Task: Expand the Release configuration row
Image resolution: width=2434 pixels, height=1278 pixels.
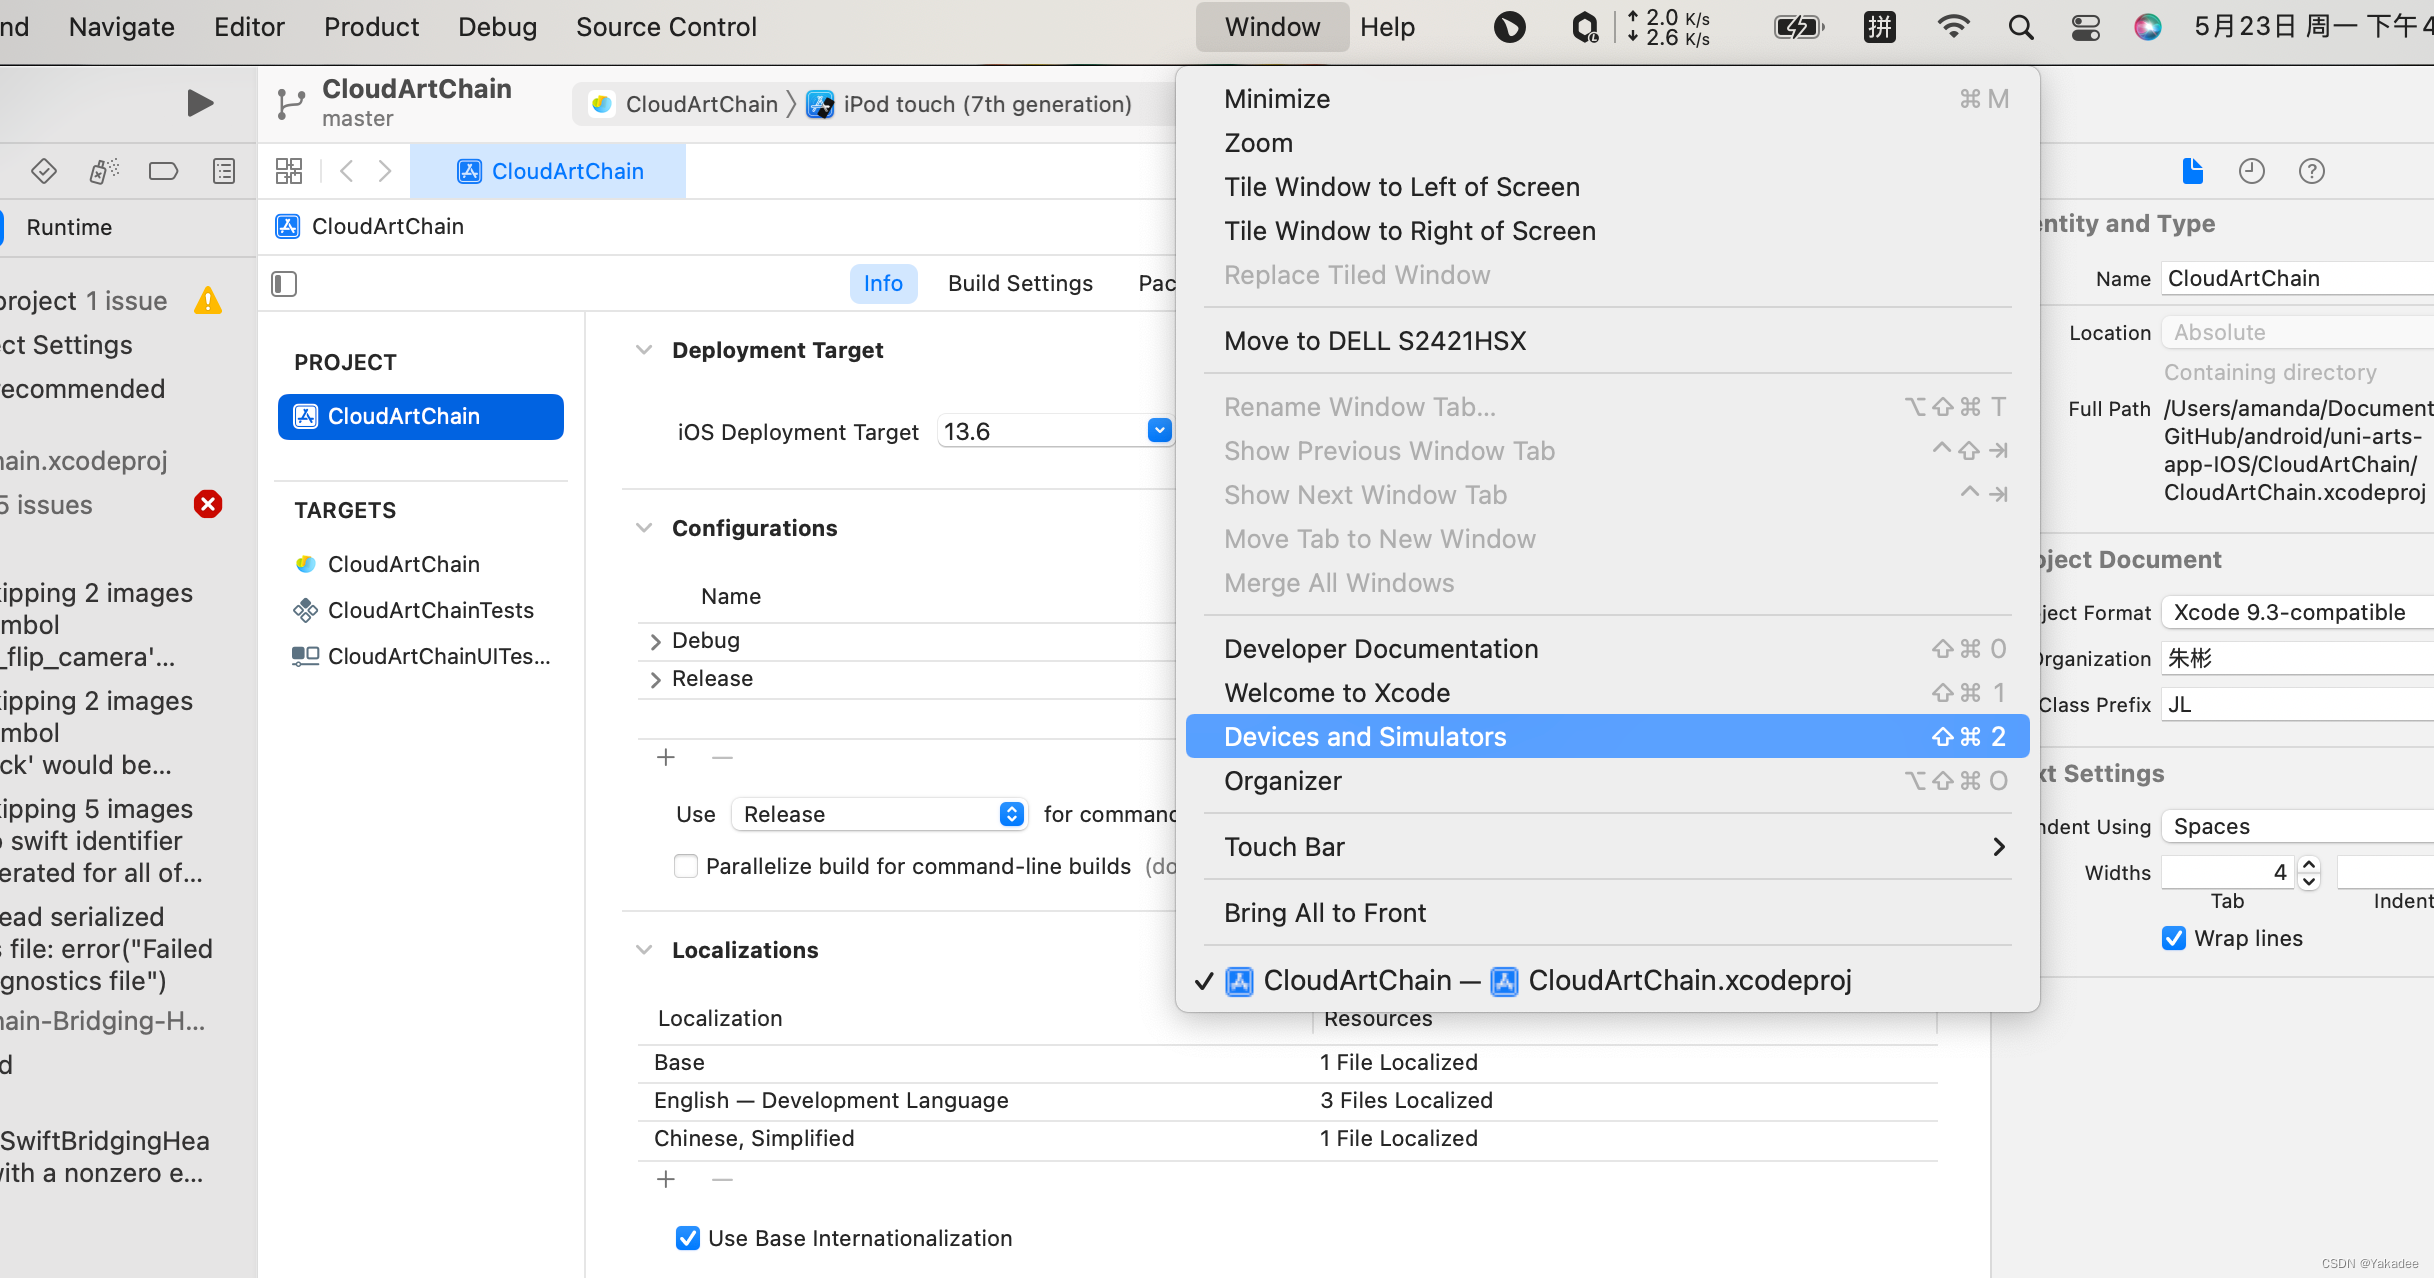Action: [656, 679]
